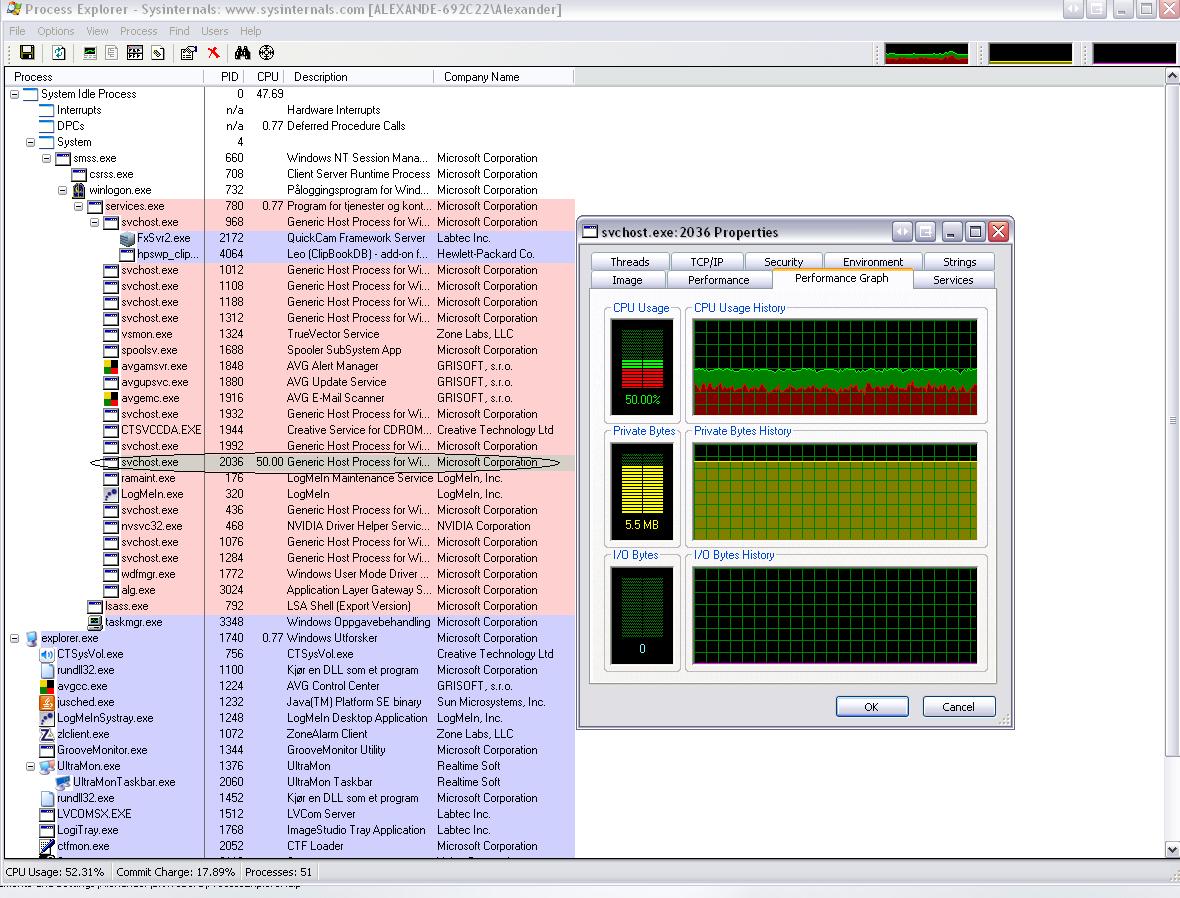The height and width of the screenshot is (898, 1180).
Task: Click the process list scroll down arrow
Action: tap(1172, 849)
